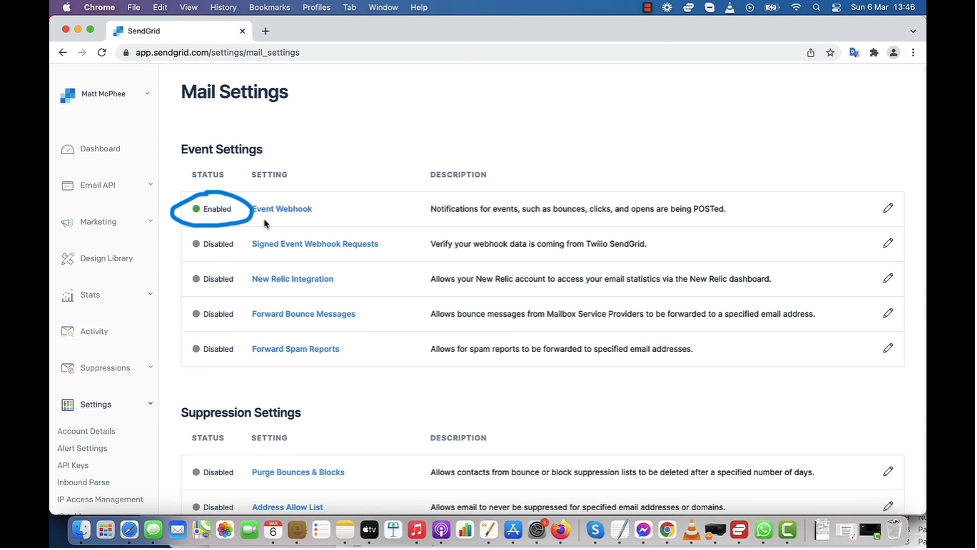Go back with browser back arrow
This screenshot has height=550, width=977.
[x=62, y=53]
